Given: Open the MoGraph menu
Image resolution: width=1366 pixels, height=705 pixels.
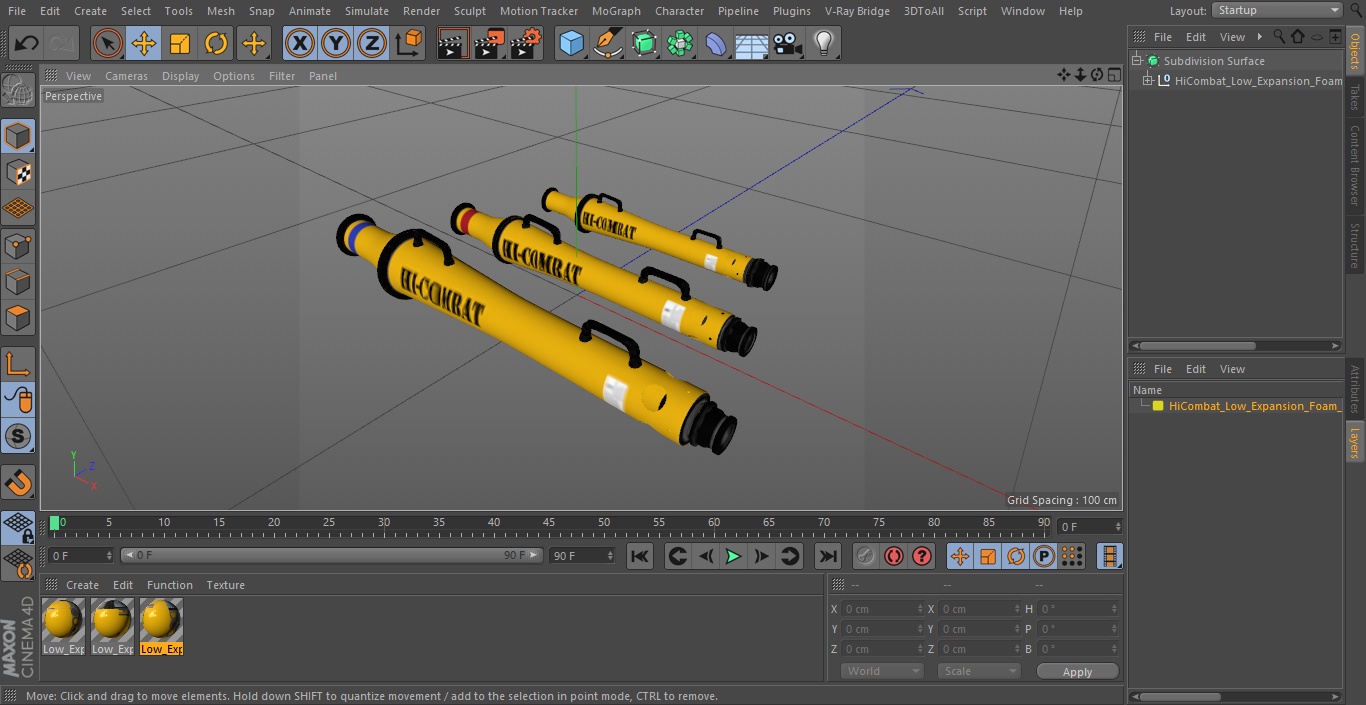Looking at the screenshot, I should point(616,11).
